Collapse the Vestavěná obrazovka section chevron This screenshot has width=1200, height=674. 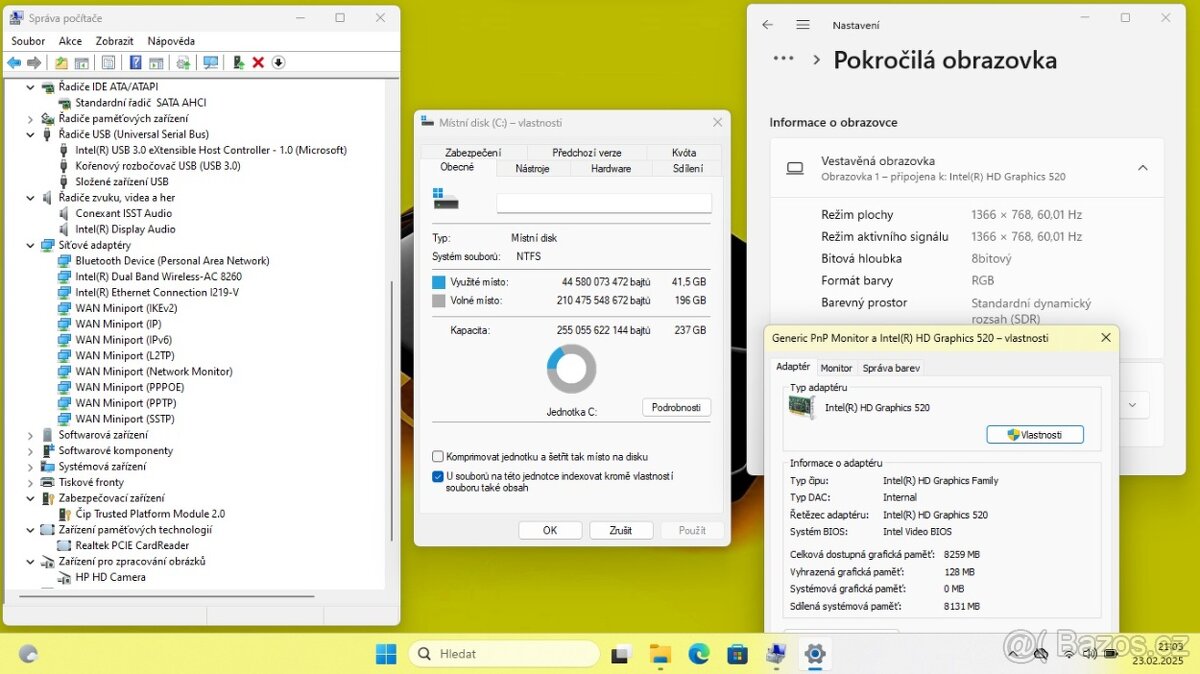[x=1143, y=167]
